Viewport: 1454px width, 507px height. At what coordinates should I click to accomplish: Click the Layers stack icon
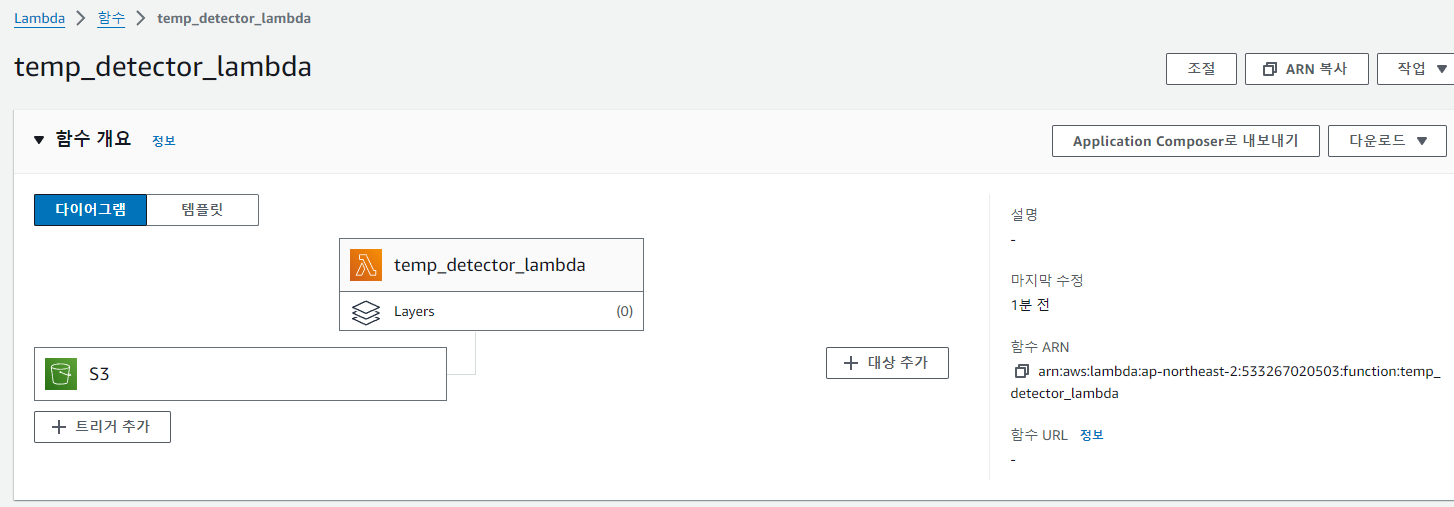click(x=366, y=311)
